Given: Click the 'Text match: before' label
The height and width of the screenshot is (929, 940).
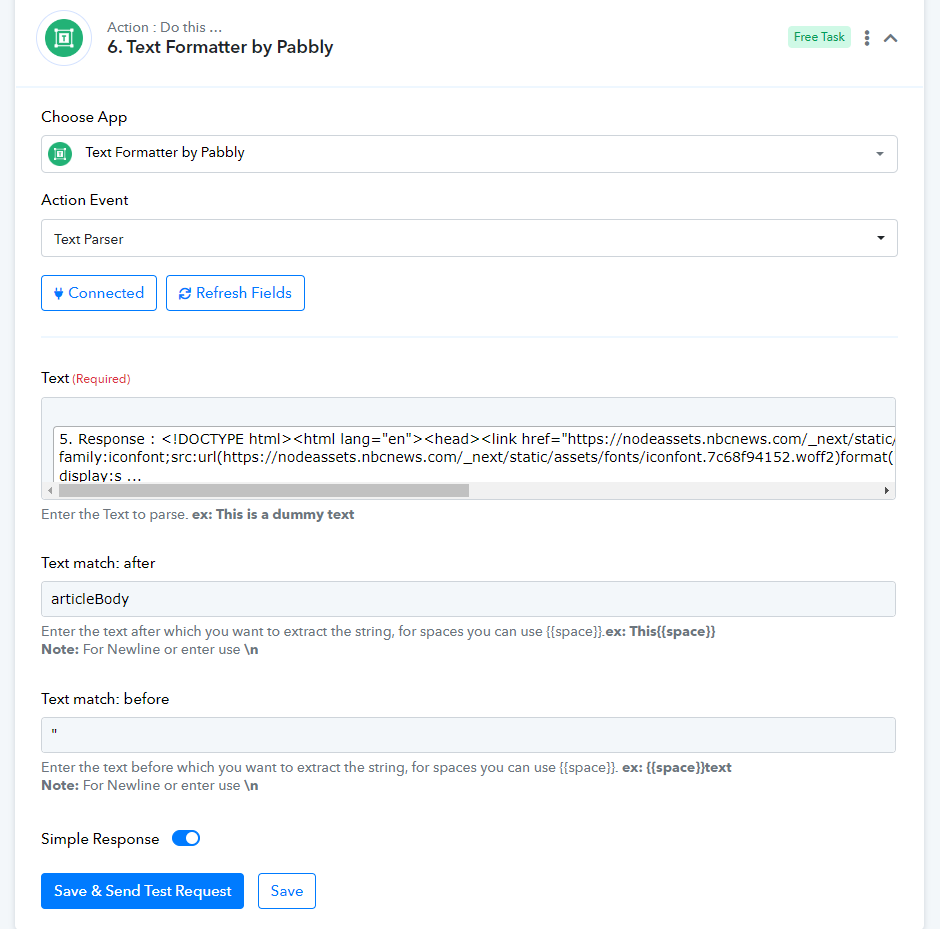Looking at the screenshot, I should tap(105, 699).
